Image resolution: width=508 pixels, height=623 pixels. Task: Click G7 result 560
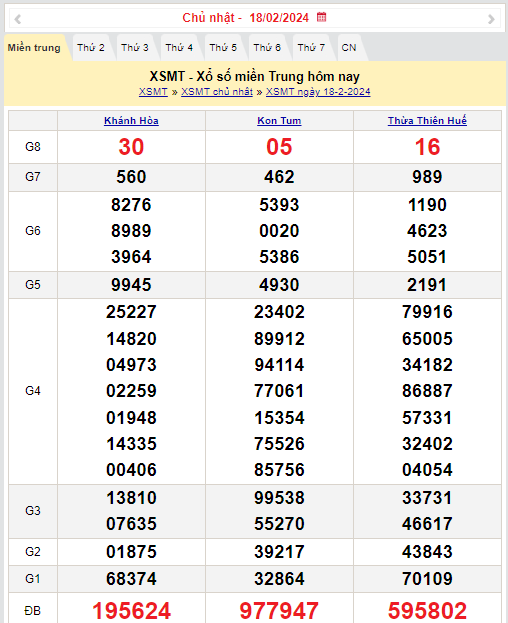tap(131, 177)
